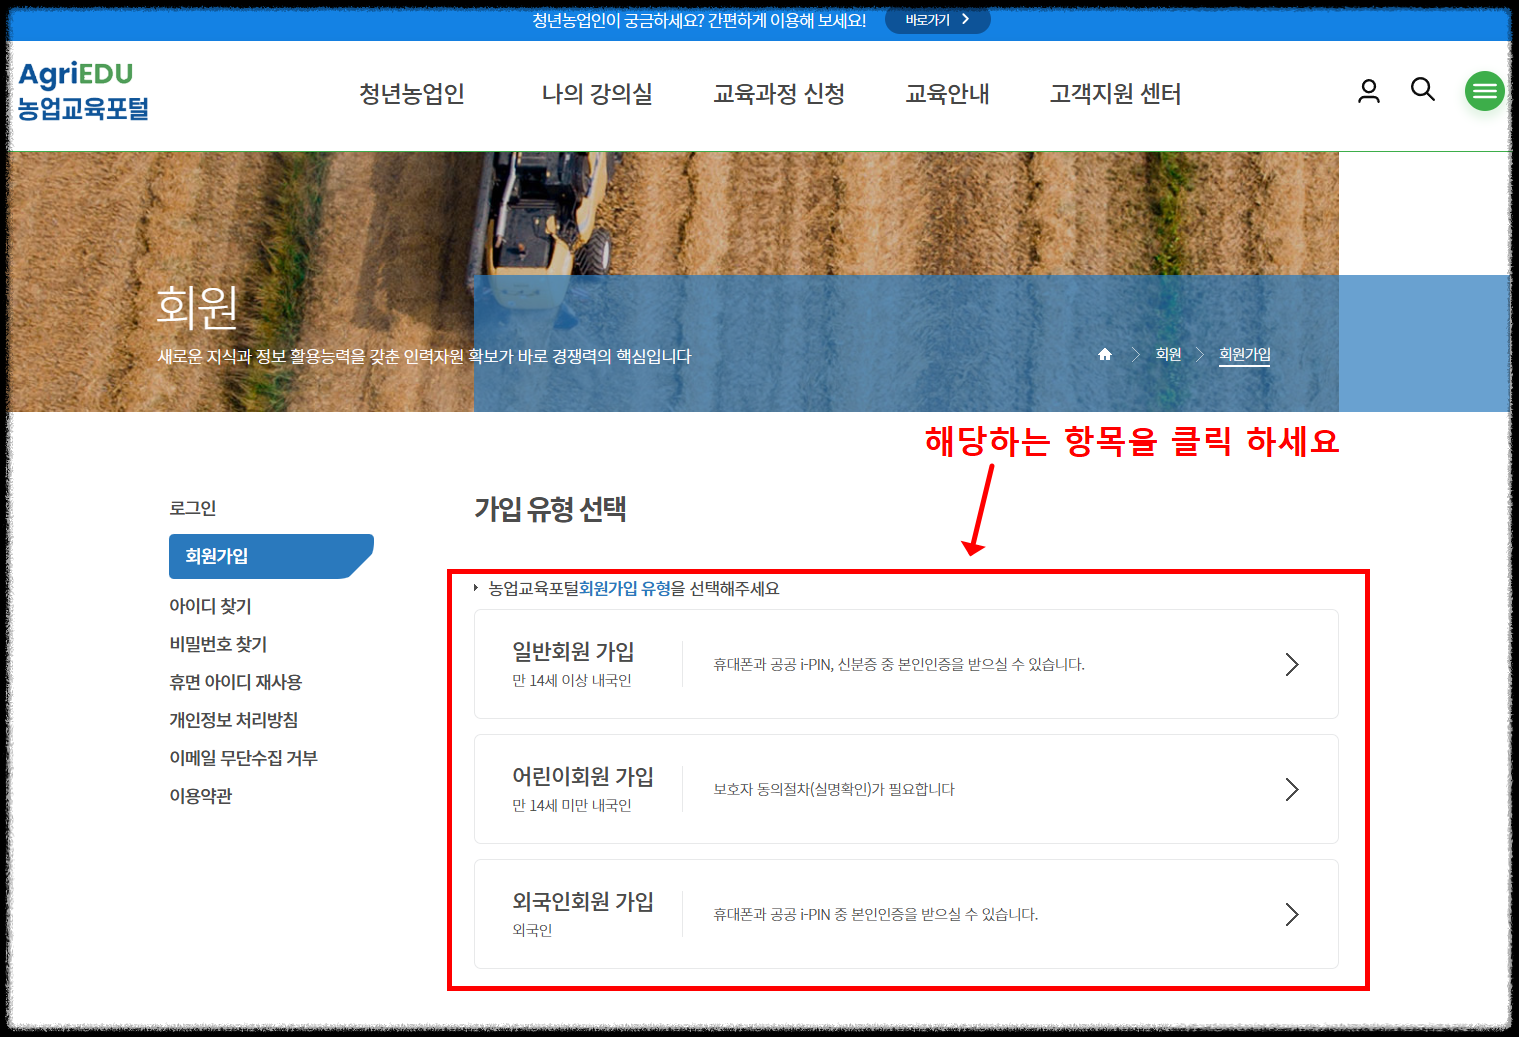The width and height of the screenshot is (1519, 1037).
Task: Open 비밀번호 찾기 from the sidebar
Action: pyautogui.click(x=218, y=644)
